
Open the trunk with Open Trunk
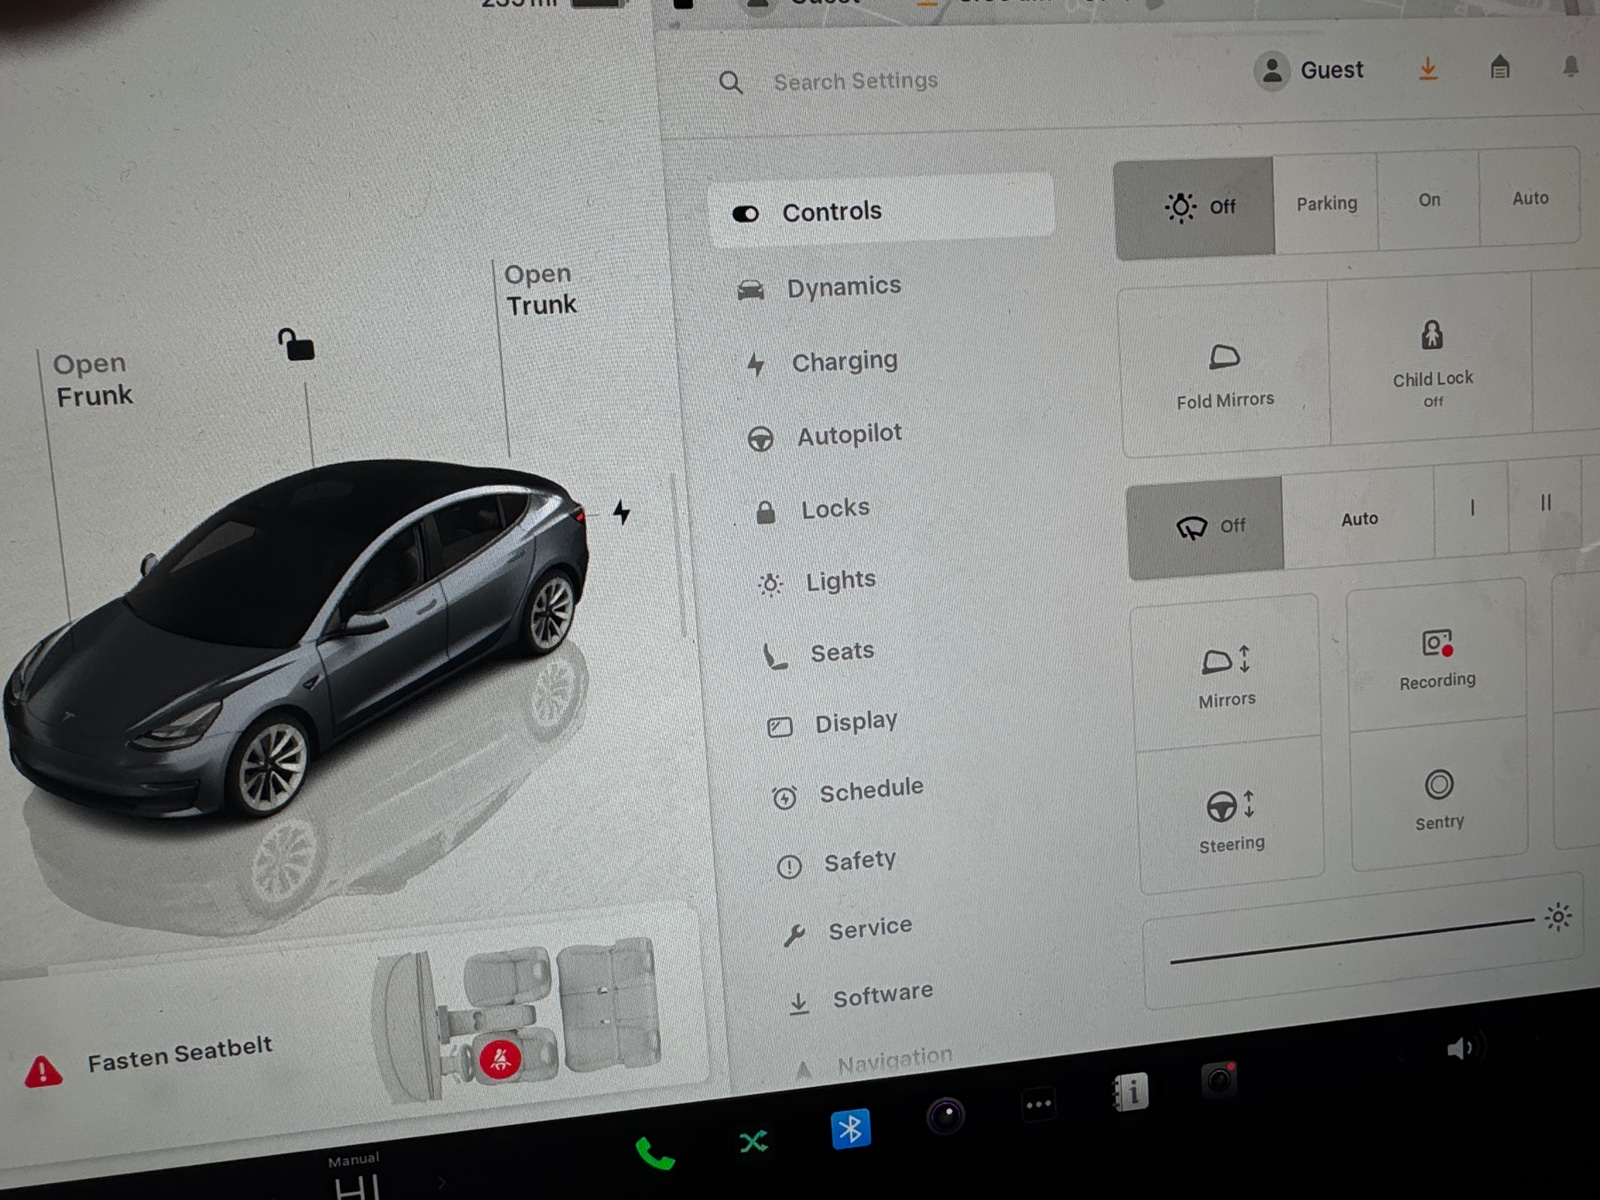[x=539, y=289]
